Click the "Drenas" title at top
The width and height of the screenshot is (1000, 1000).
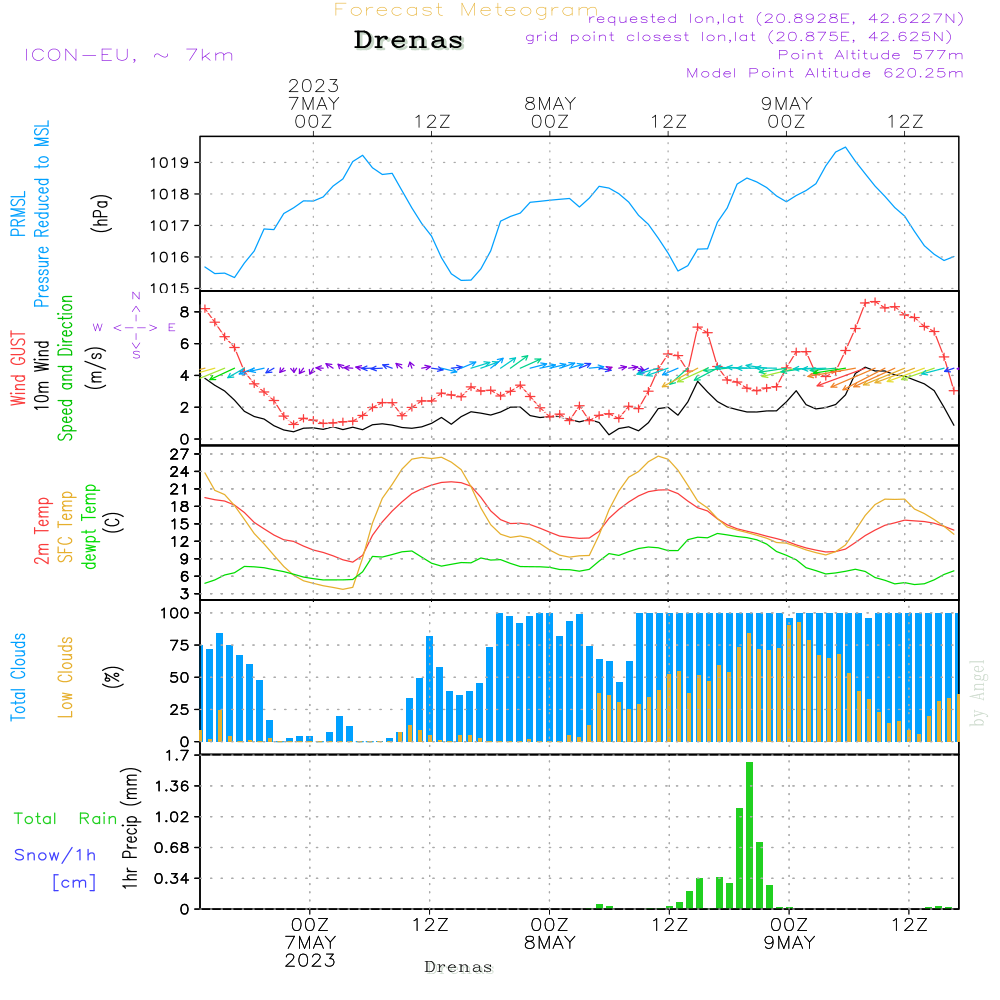(x=409, y=41)
